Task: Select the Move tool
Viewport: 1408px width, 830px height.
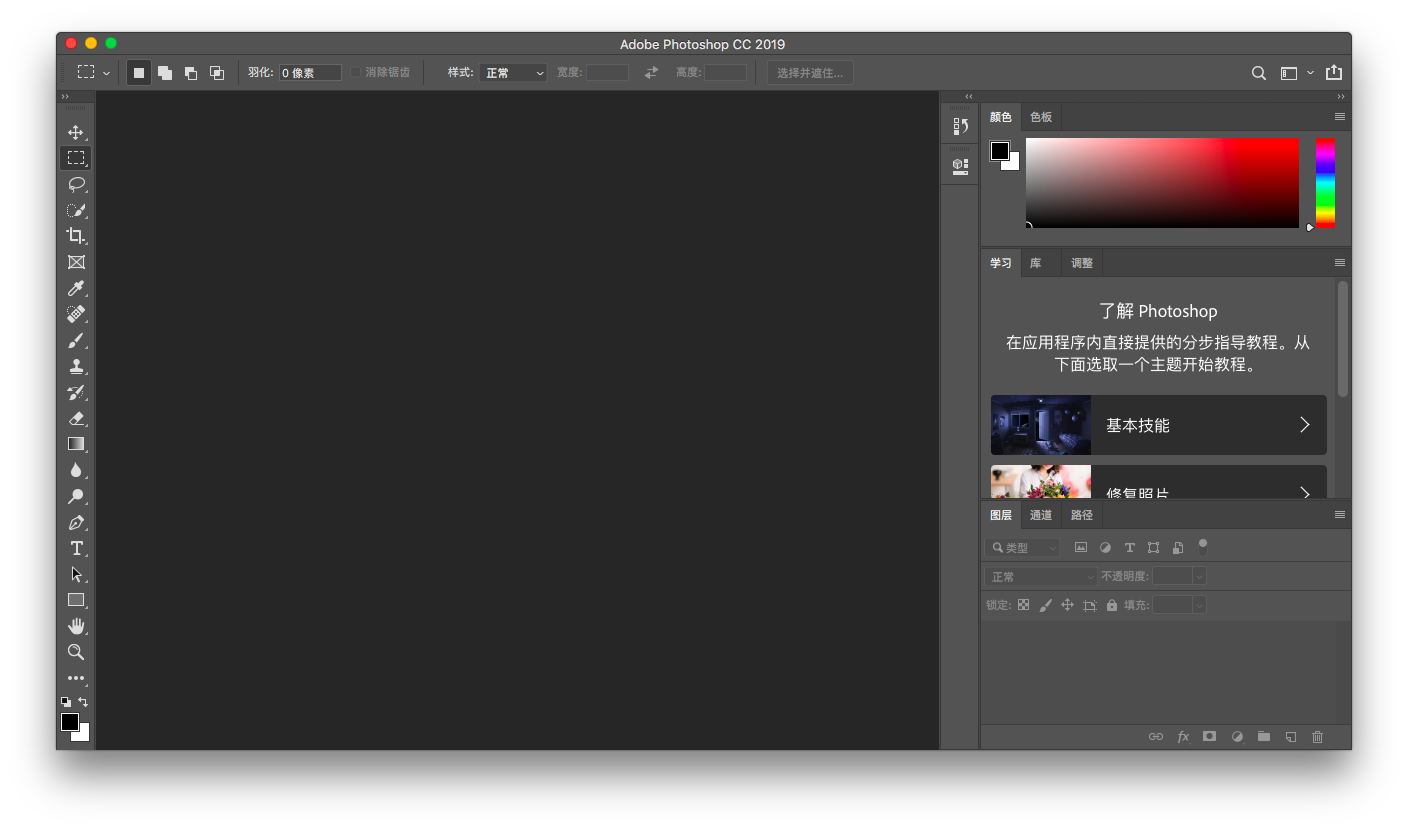Action: [x=75, y=132]
